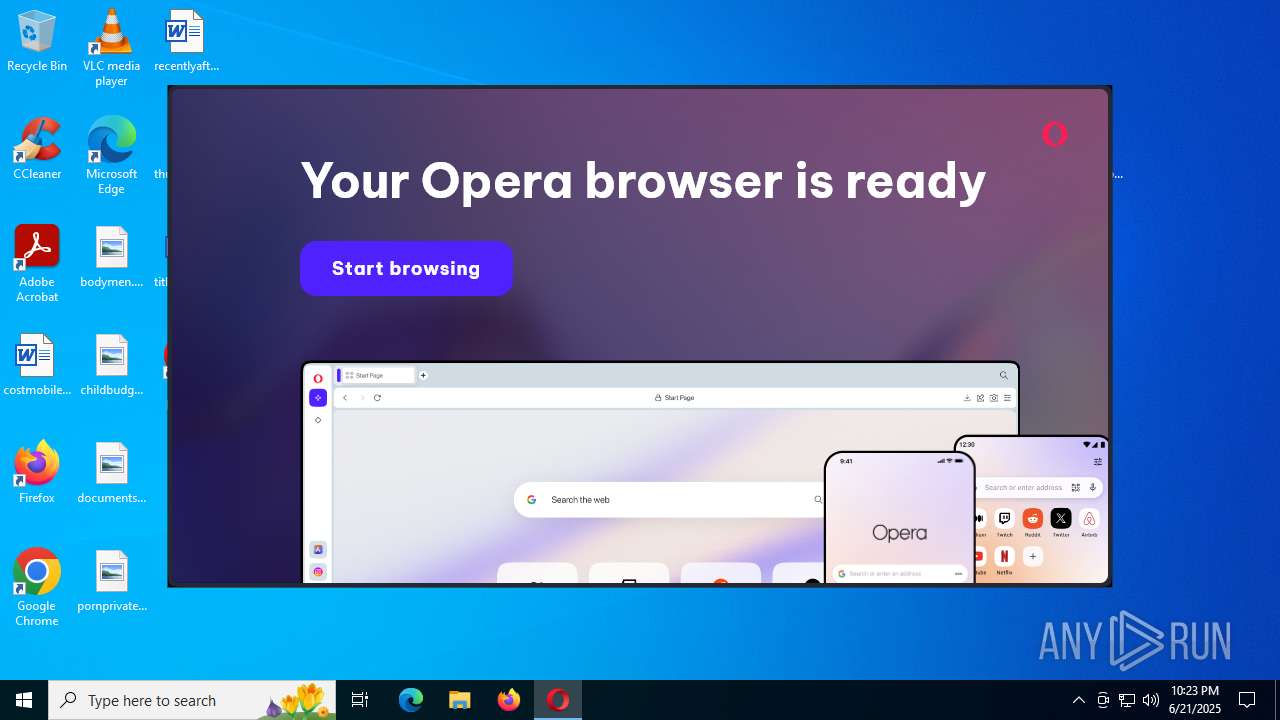Open File Explorer from taskbar
Screen dimensions: 1280x720
click(460, 700)
